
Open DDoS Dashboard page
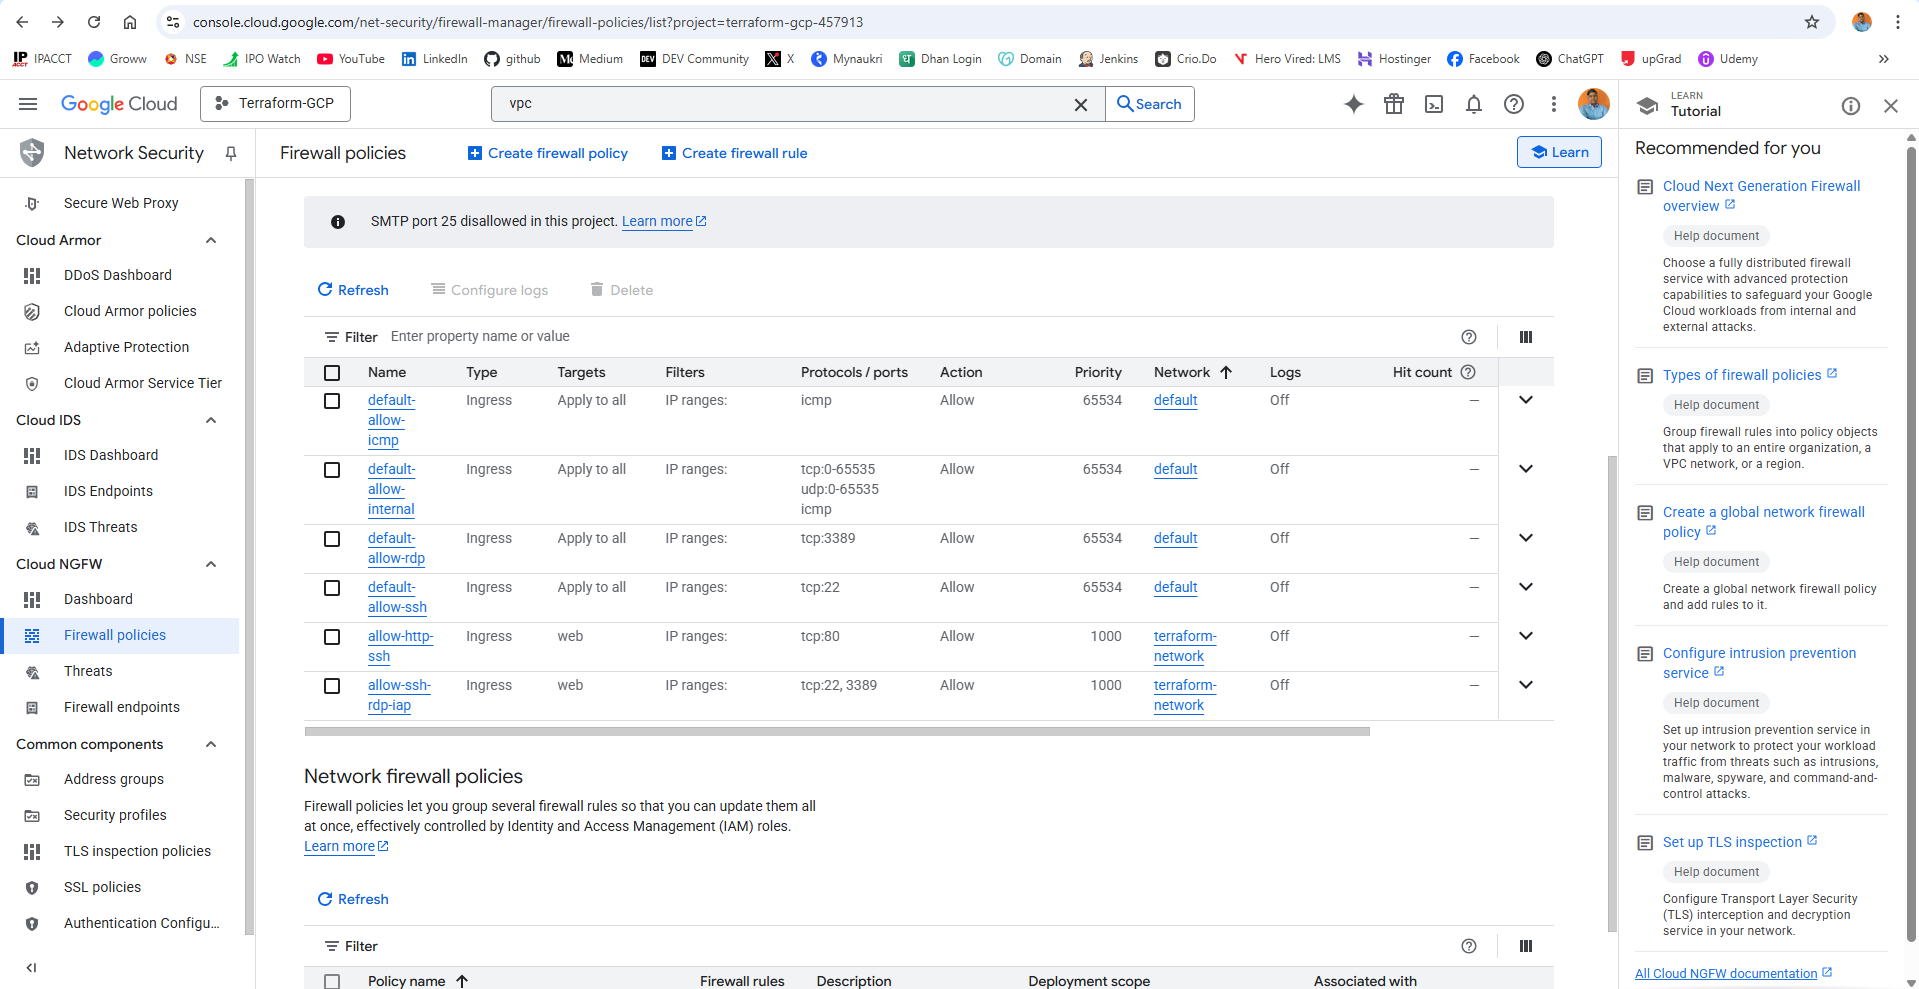coord(120,275)
